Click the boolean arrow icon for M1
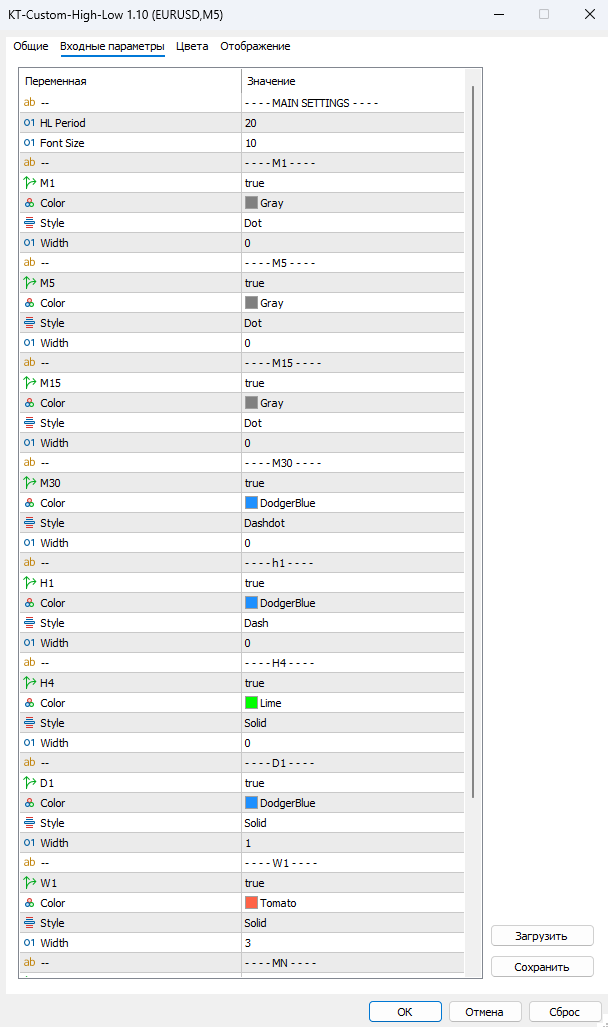 click(x=29, y=183)
